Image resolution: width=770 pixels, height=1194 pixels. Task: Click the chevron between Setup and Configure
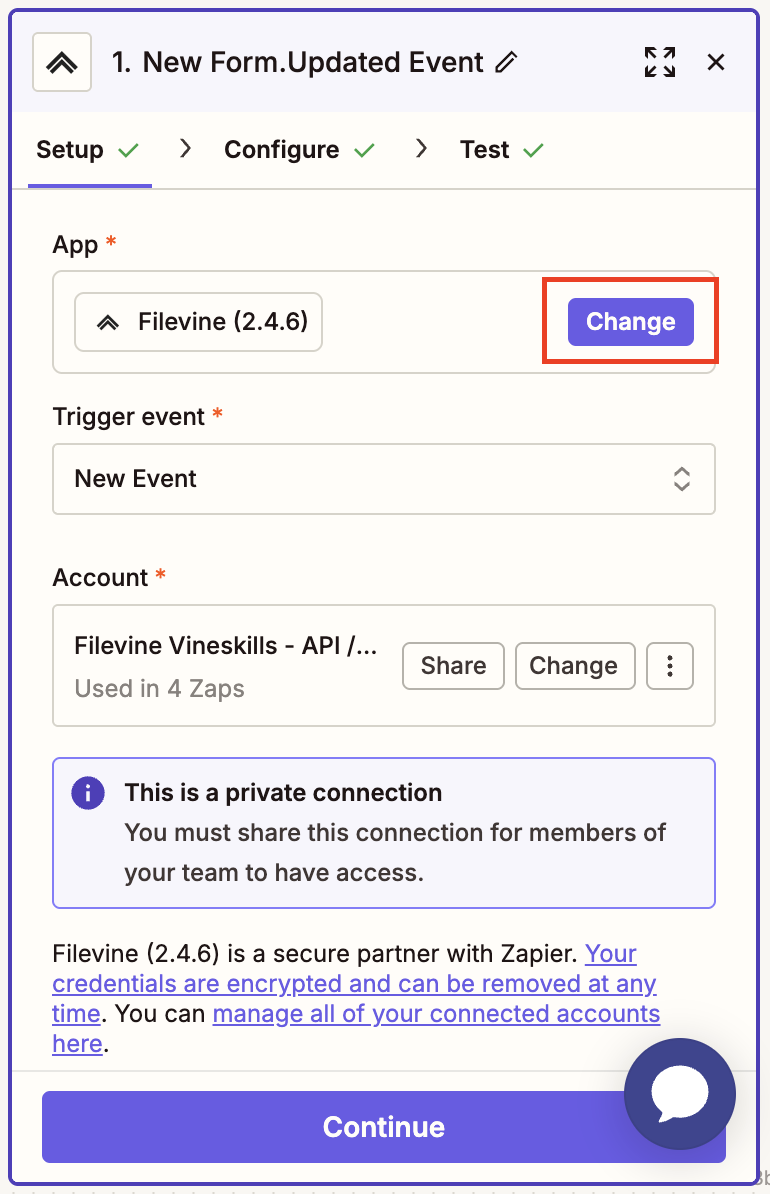[185, 149]
